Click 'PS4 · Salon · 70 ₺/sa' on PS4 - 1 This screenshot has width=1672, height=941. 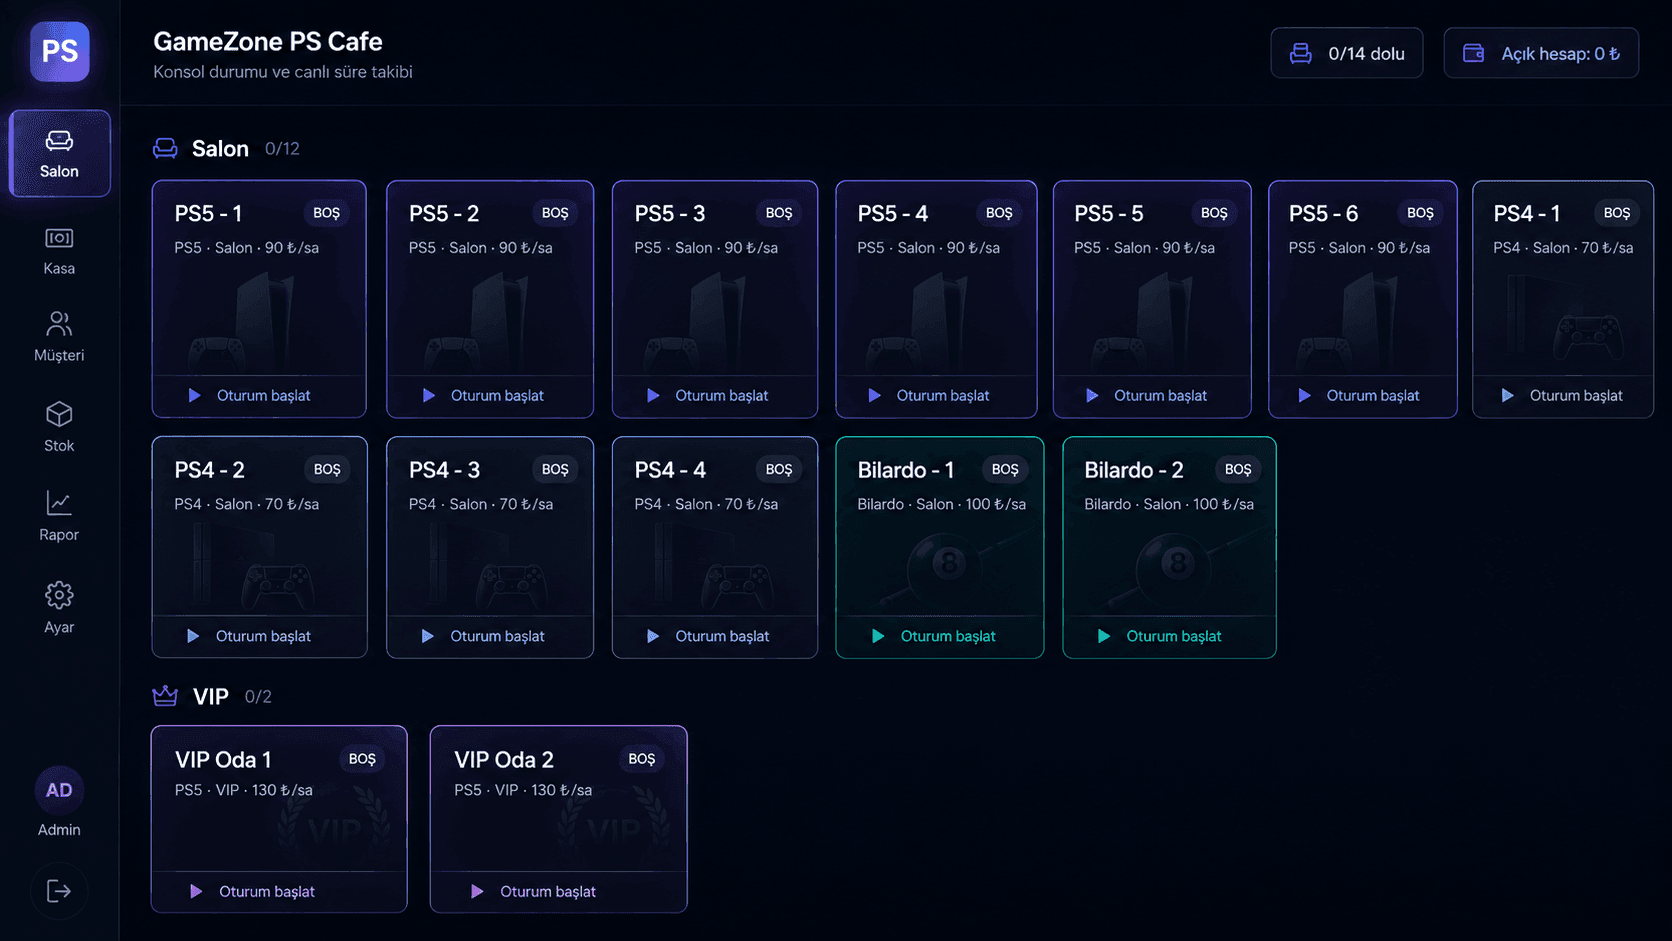pyautogui.click(x=1563, y=248)
